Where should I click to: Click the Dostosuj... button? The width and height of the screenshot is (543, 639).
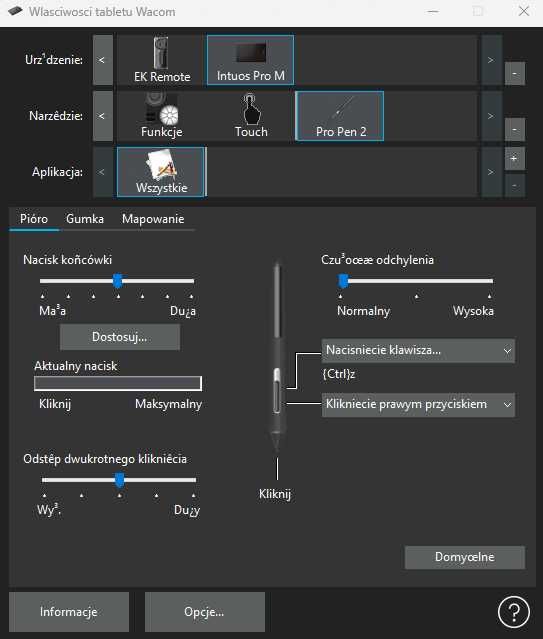120,337
